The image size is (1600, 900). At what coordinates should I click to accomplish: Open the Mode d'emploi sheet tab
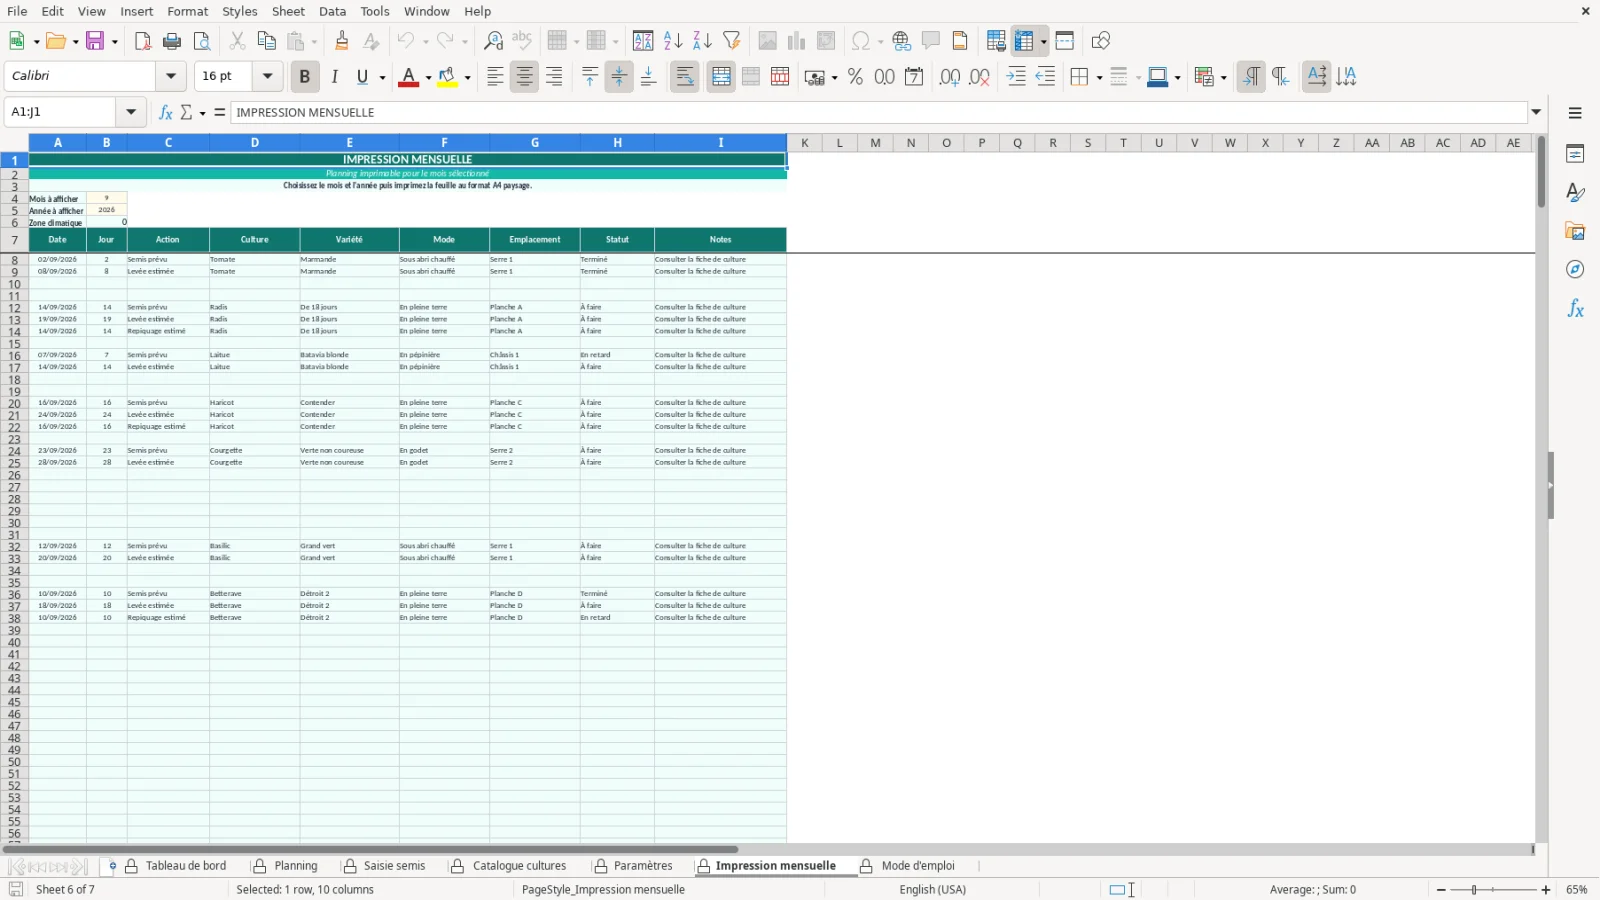pos(918,866)
